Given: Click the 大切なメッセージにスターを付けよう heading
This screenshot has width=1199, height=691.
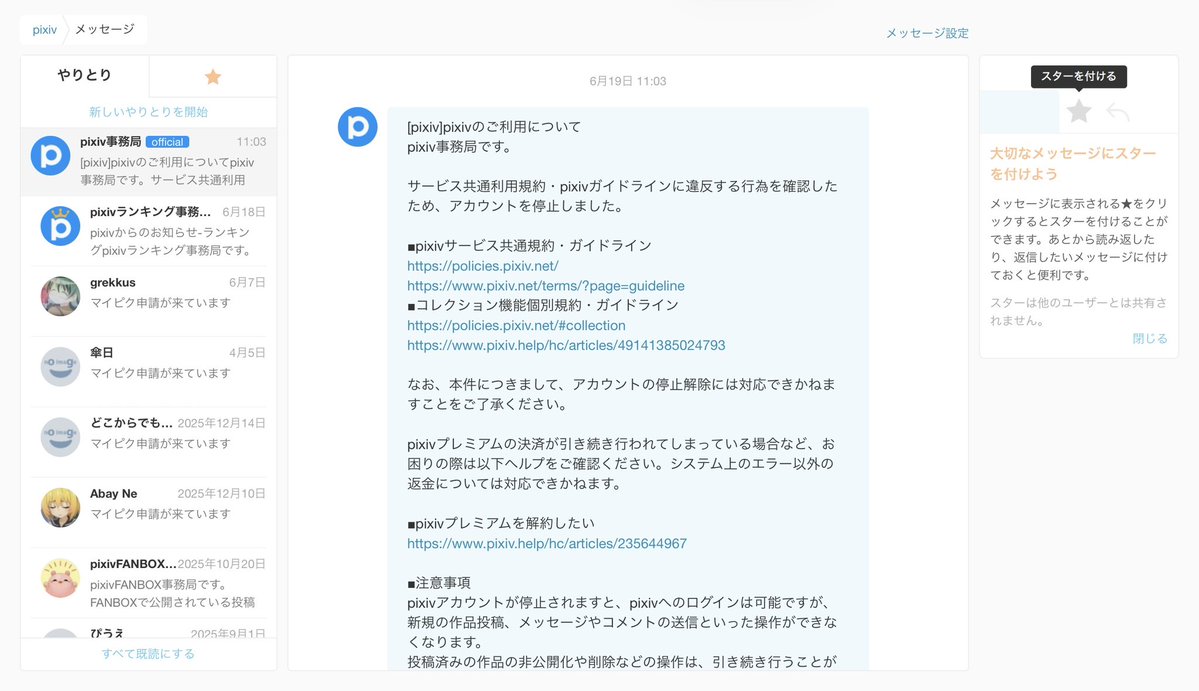Looking at the screenshot, I should [1073, 164].
